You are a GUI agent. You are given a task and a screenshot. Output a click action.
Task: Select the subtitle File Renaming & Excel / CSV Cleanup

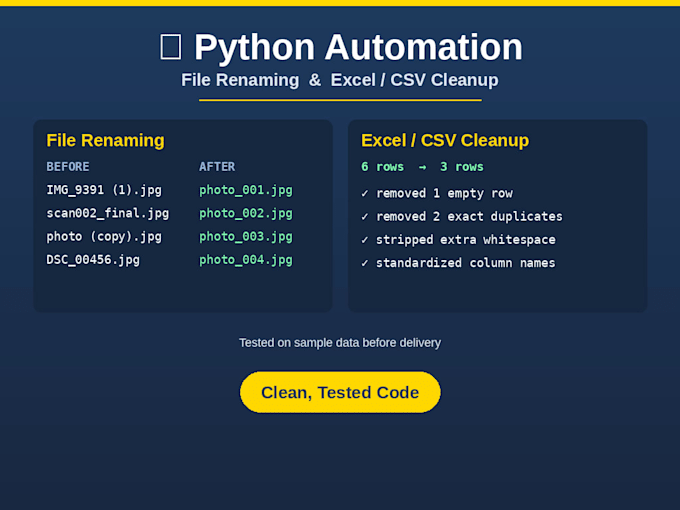click(x=340, y=80)
